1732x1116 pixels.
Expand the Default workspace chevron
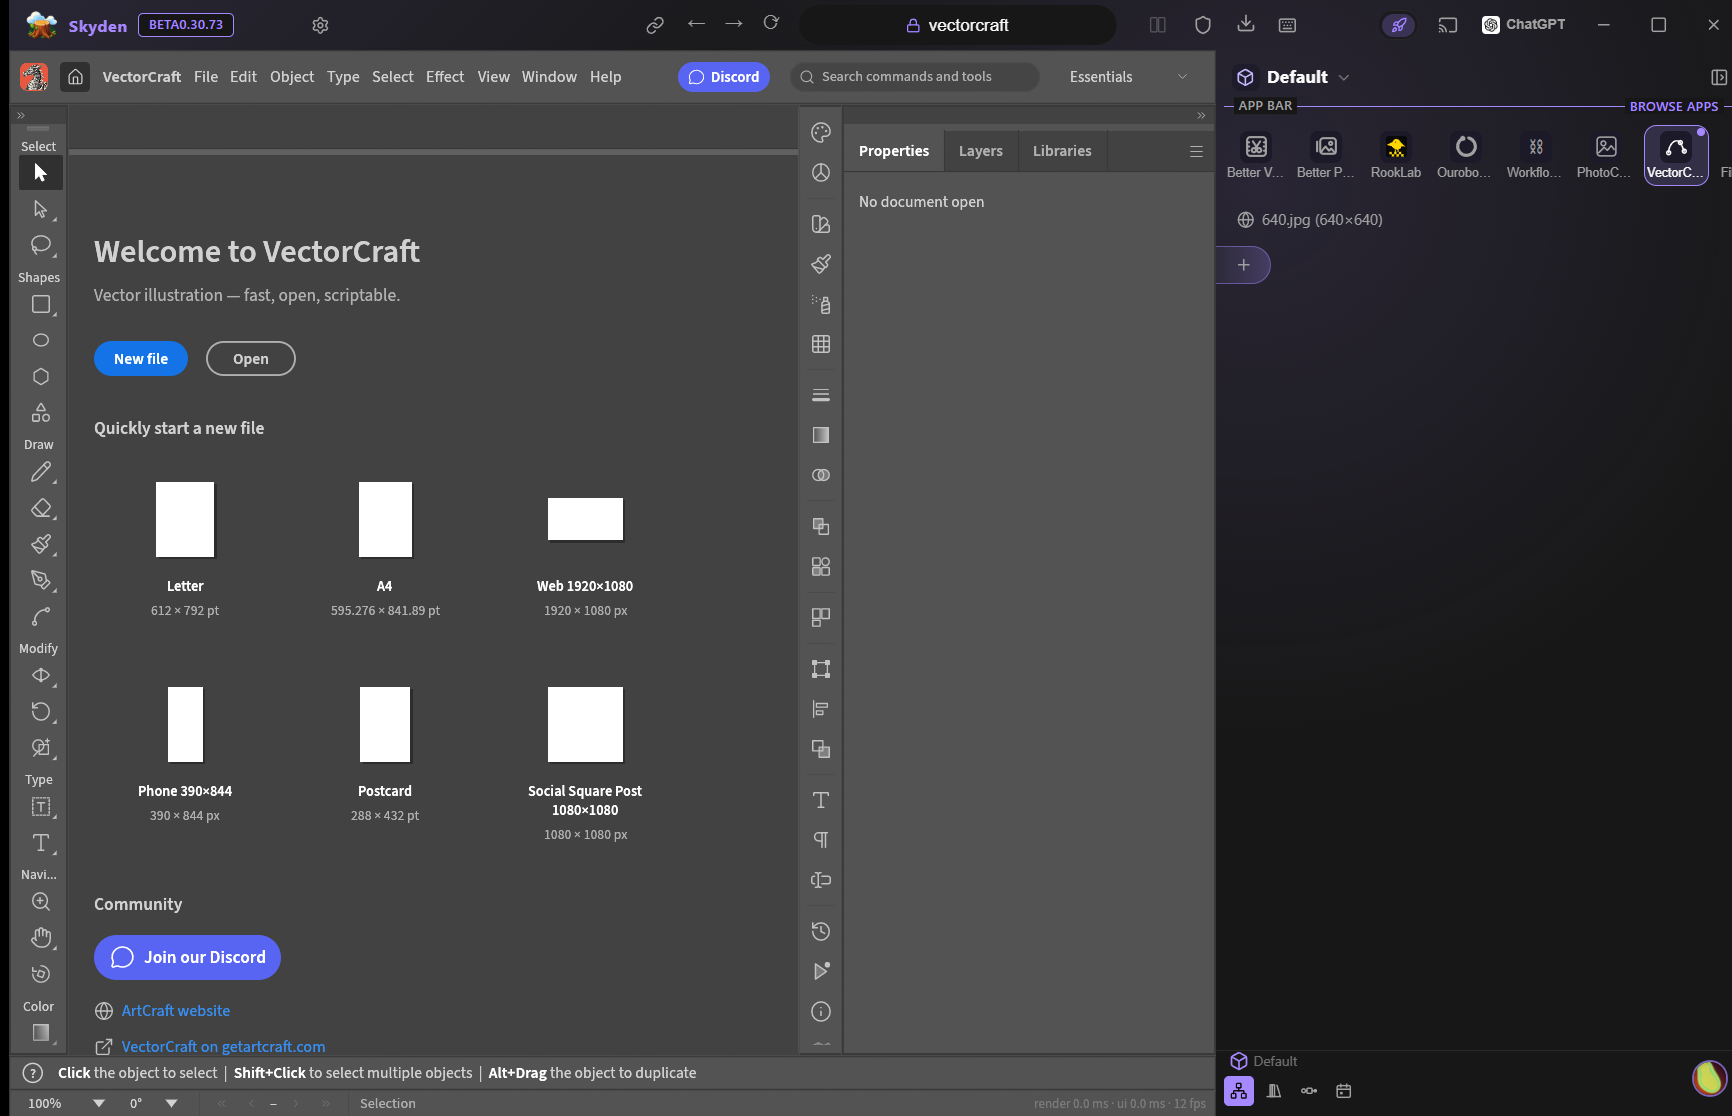pyautogui.click(x=1344, y=78)
